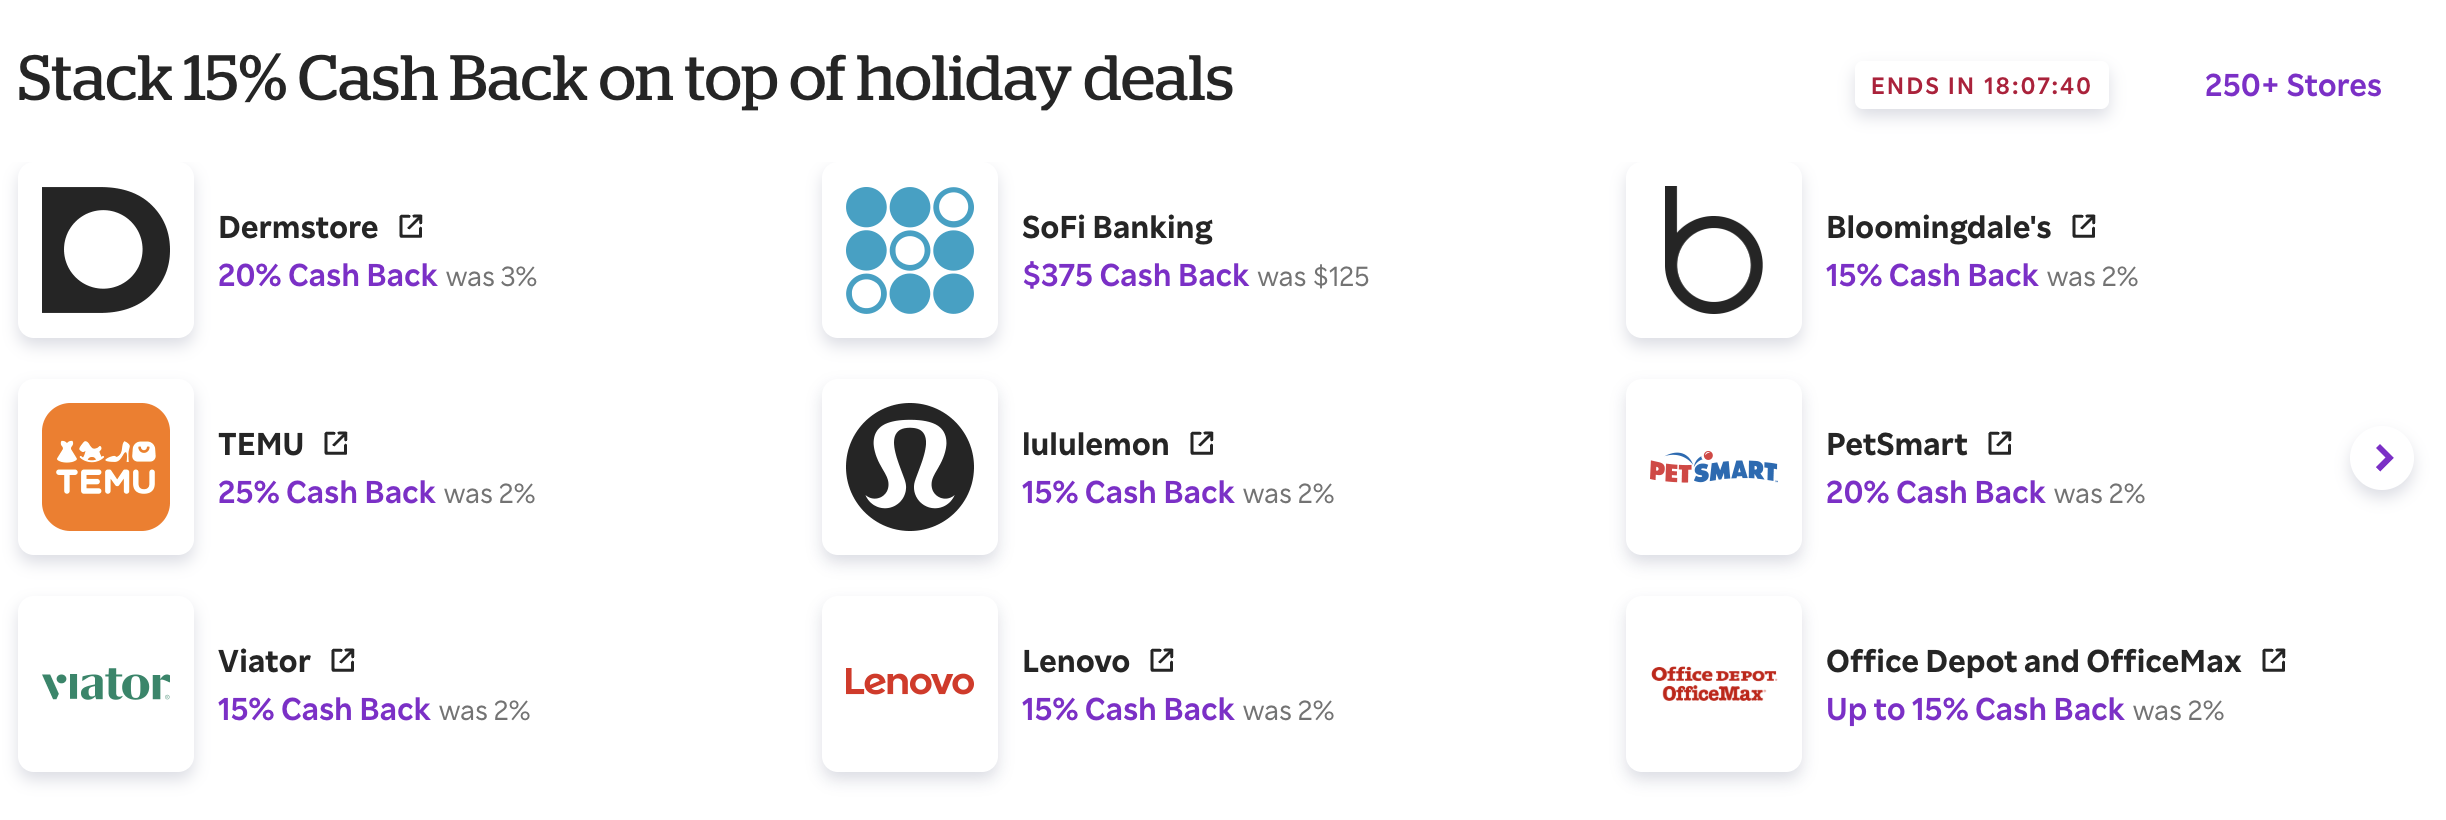Click the Office Depot OfficeMax logo

[x=1712, y=684]
